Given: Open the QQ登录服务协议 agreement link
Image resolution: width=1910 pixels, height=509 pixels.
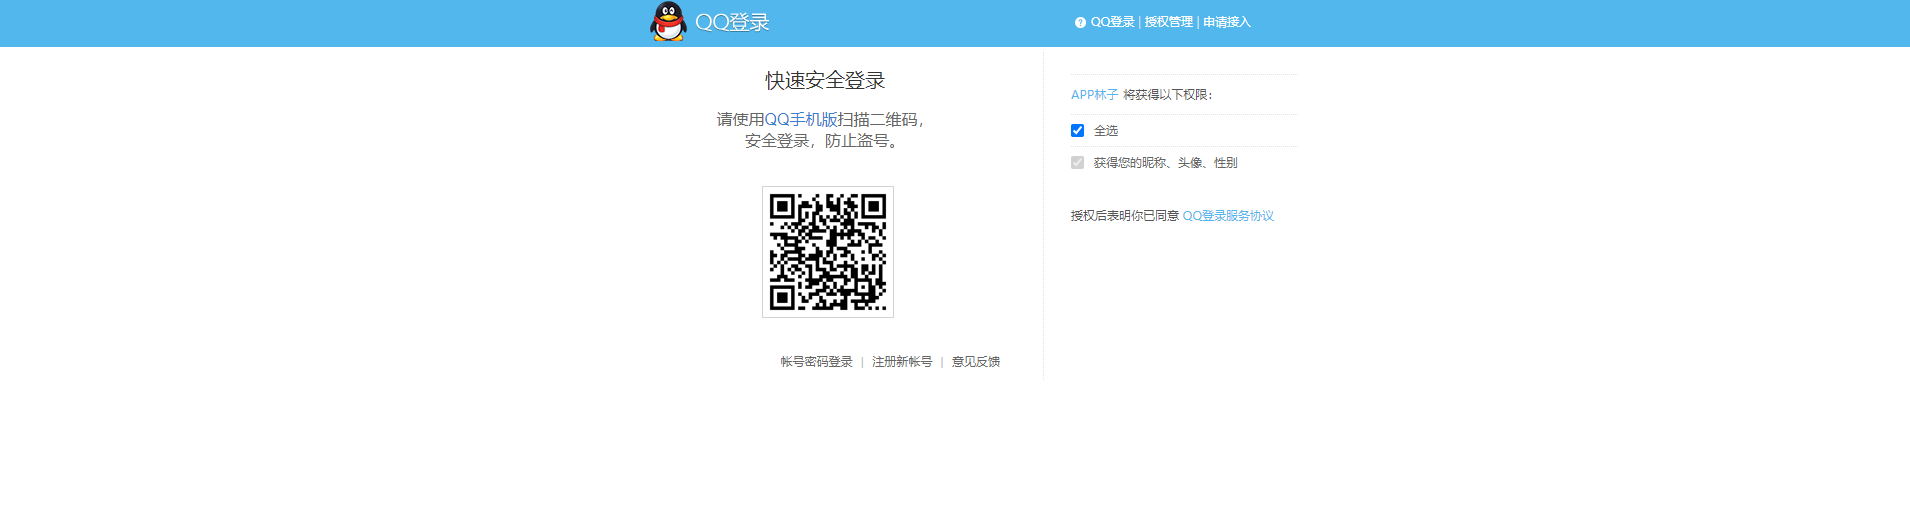Looking at the screenshot, I should coord(1228,216).
